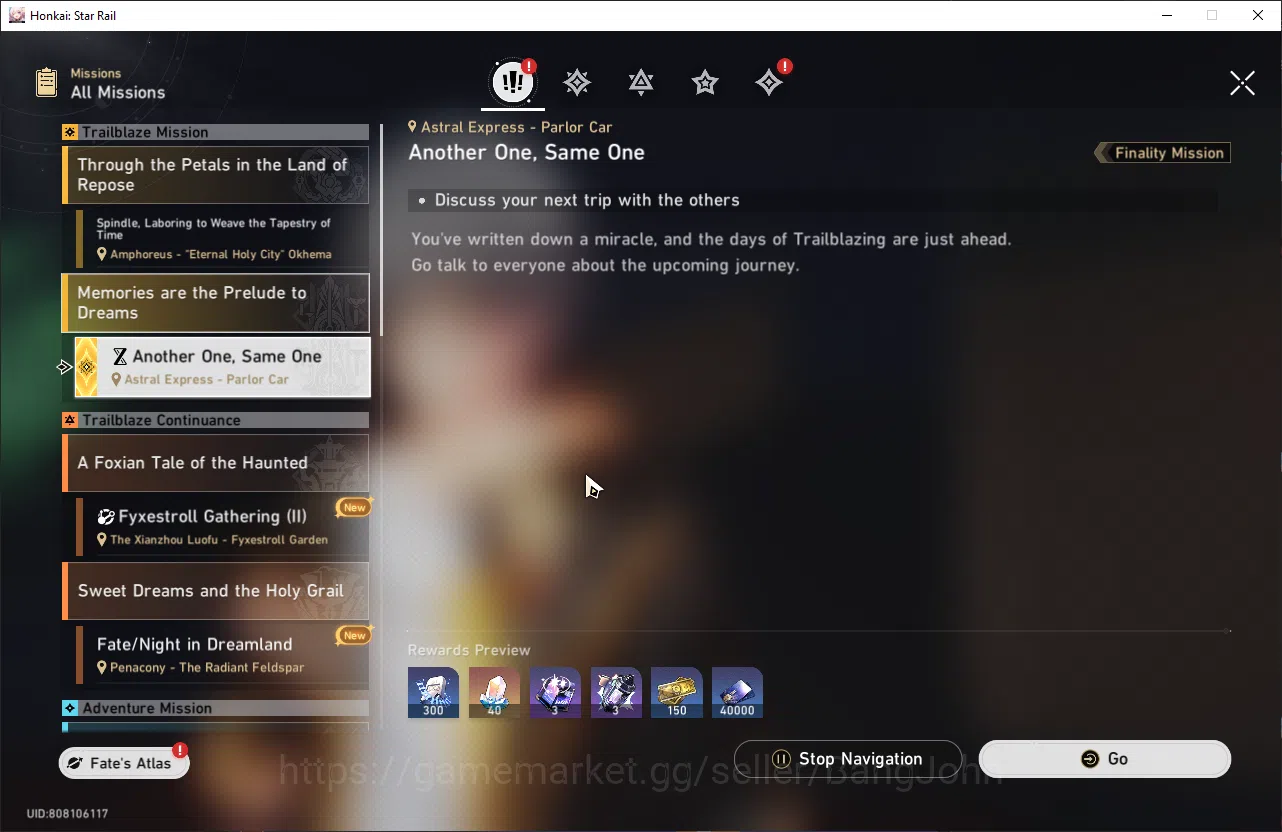Screen dimensions: 1282x832
Task: View the reward item with quantity 300
Action: click(x=433, y=692)
